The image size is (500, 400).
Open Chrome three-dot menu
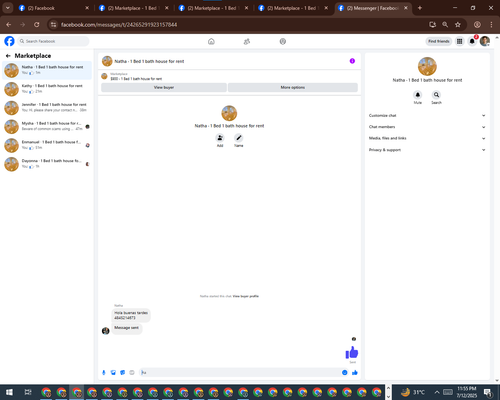[491, 24]
